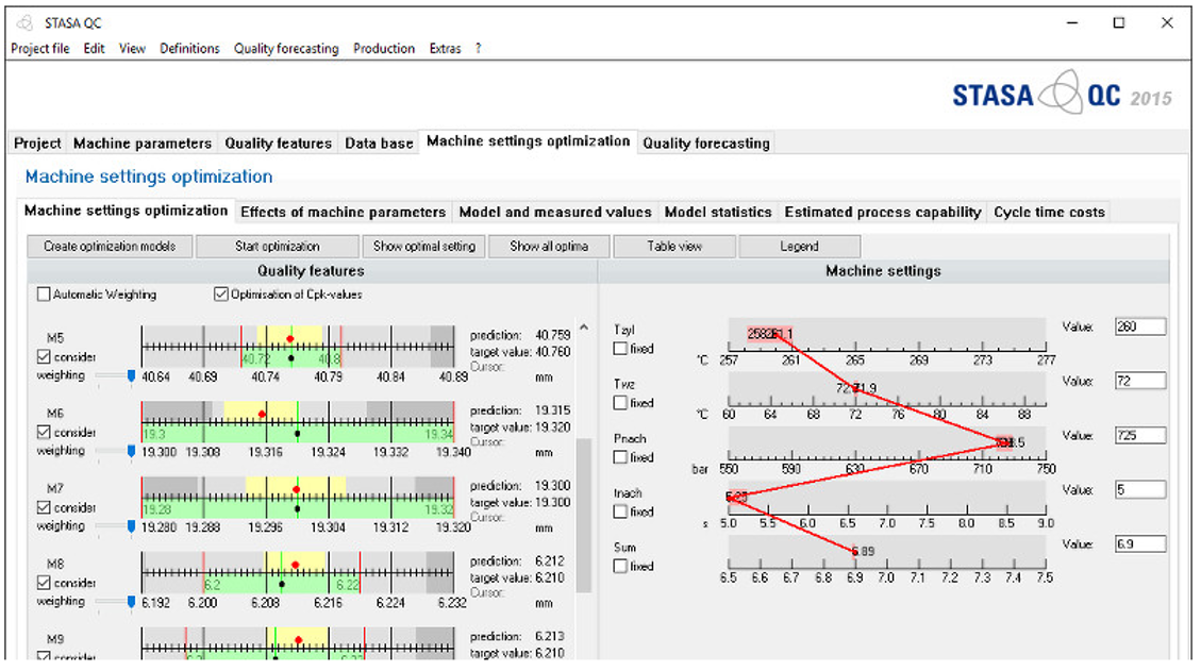The image size is (1200, 671).
Task: Uncheck Optimisation of Cpk-values
Action: [221, 295]
